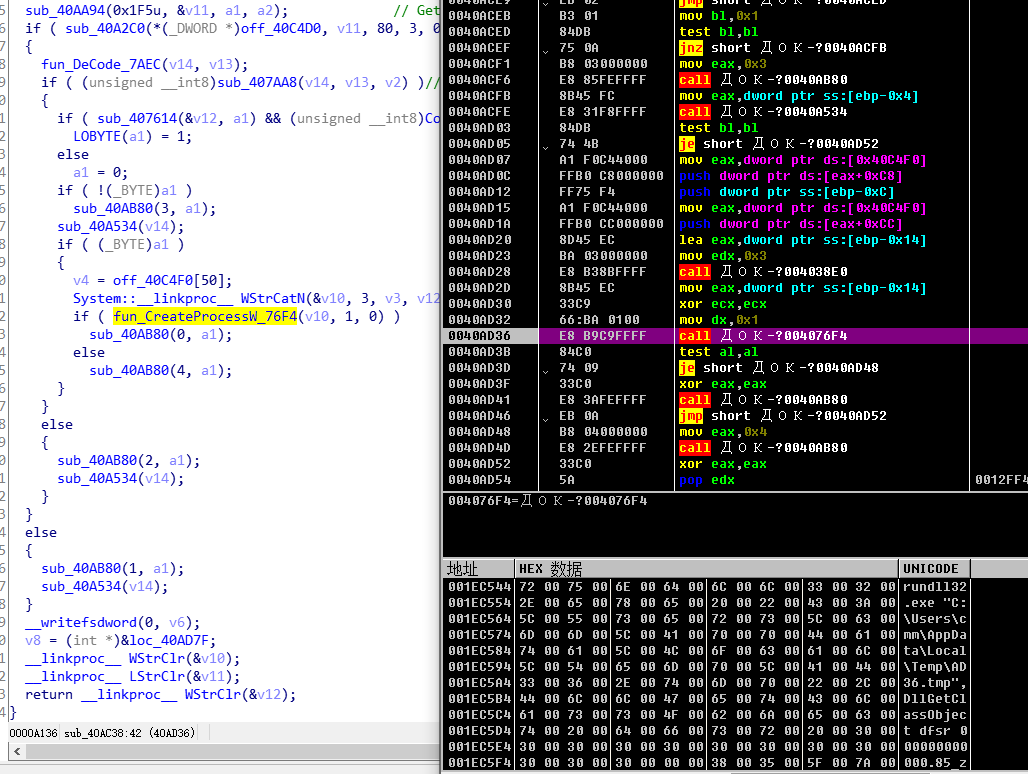The image size is (1028, 774).
Task: Click the sub_40AB80(0, a1) call
Action: (x=161, y=335)
